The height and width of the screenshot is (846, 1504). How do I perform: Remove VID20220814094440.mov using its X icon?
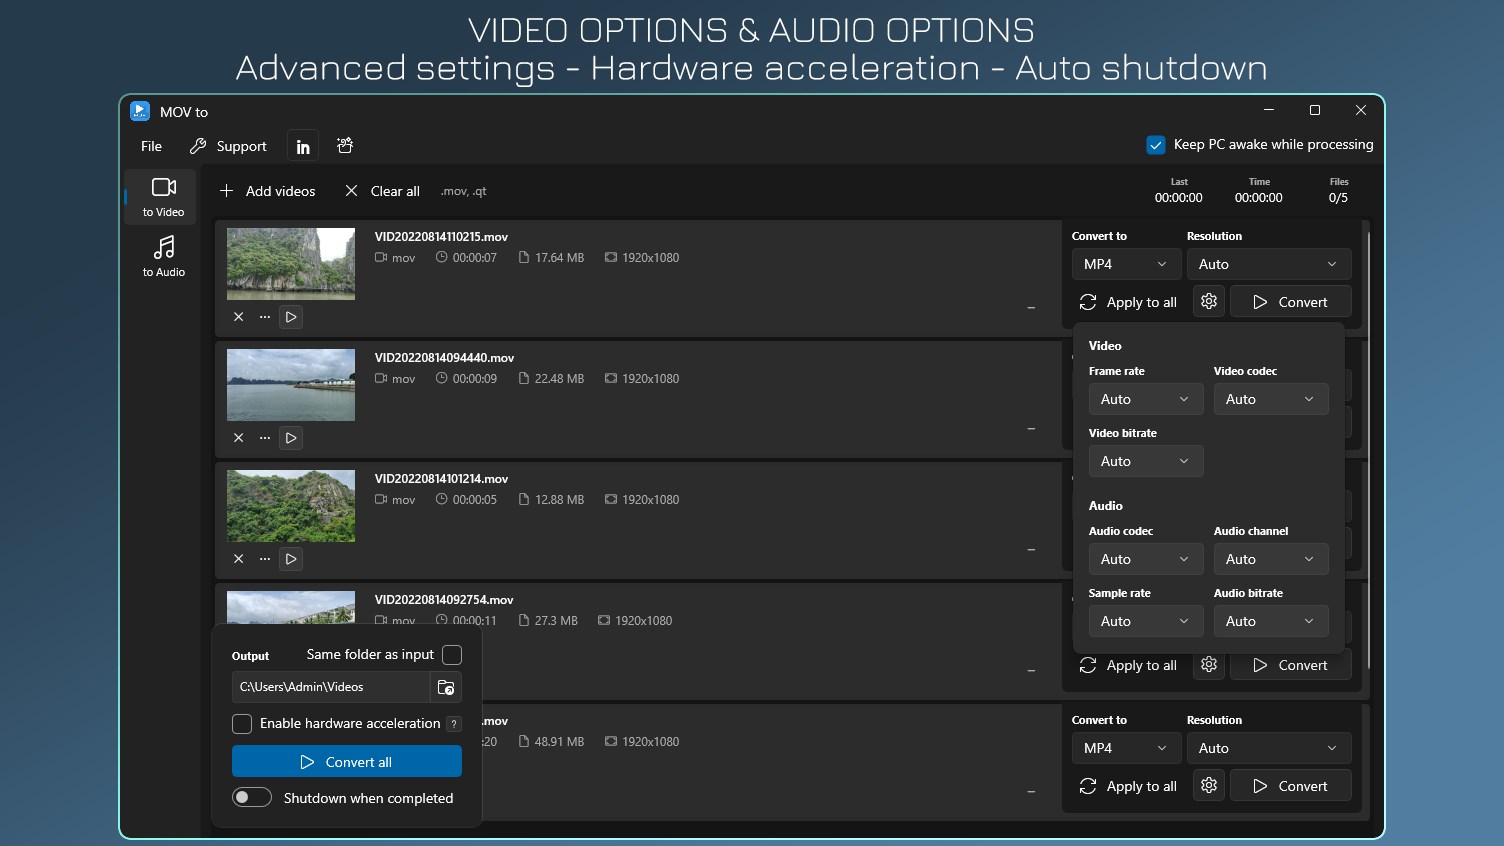pos(239,437)
